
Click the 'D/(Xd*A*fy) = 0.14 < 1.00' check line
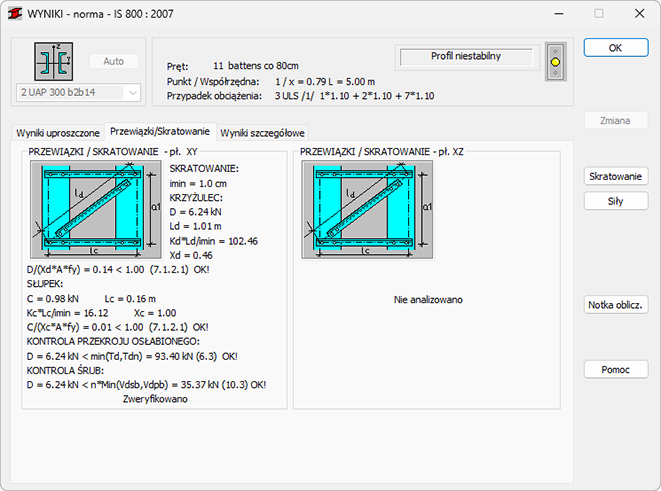118,270
